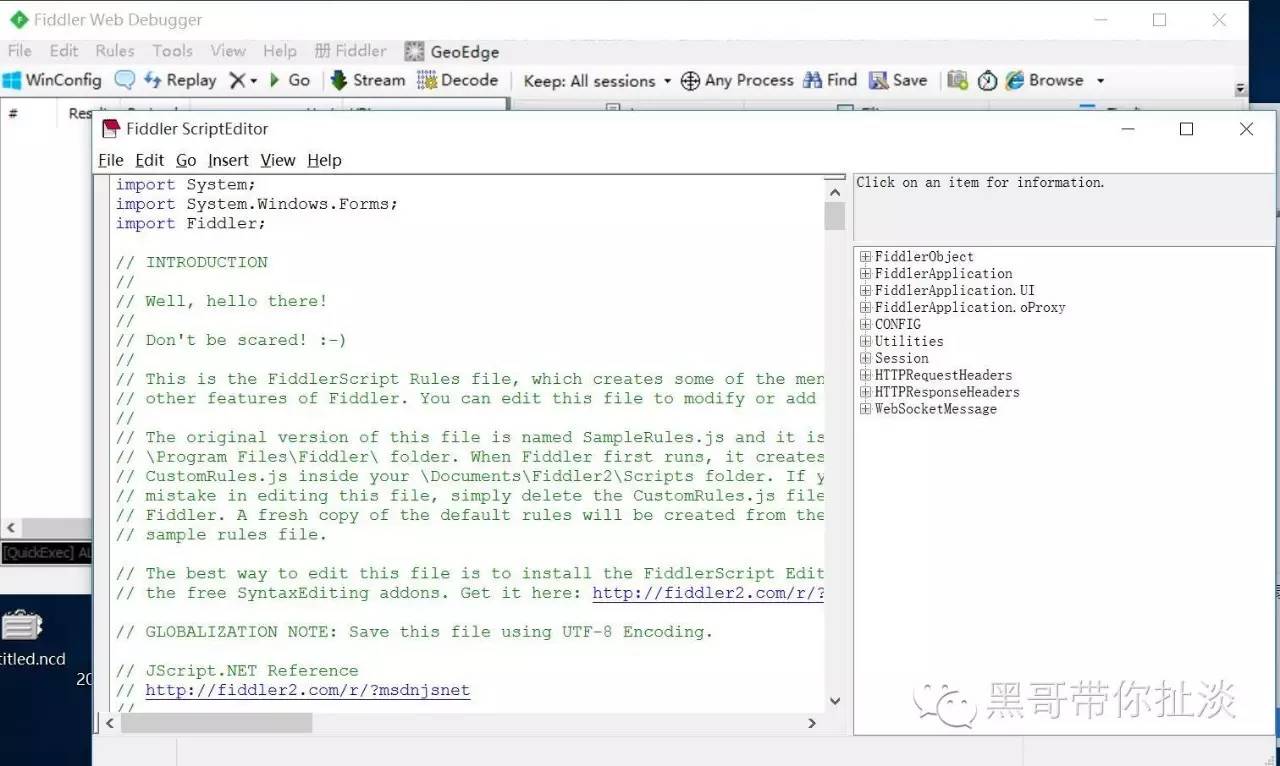The width and height of the screenshot is (1280, 766).
Task: Click the Find binoculars icon
Action: click(811, 80)
